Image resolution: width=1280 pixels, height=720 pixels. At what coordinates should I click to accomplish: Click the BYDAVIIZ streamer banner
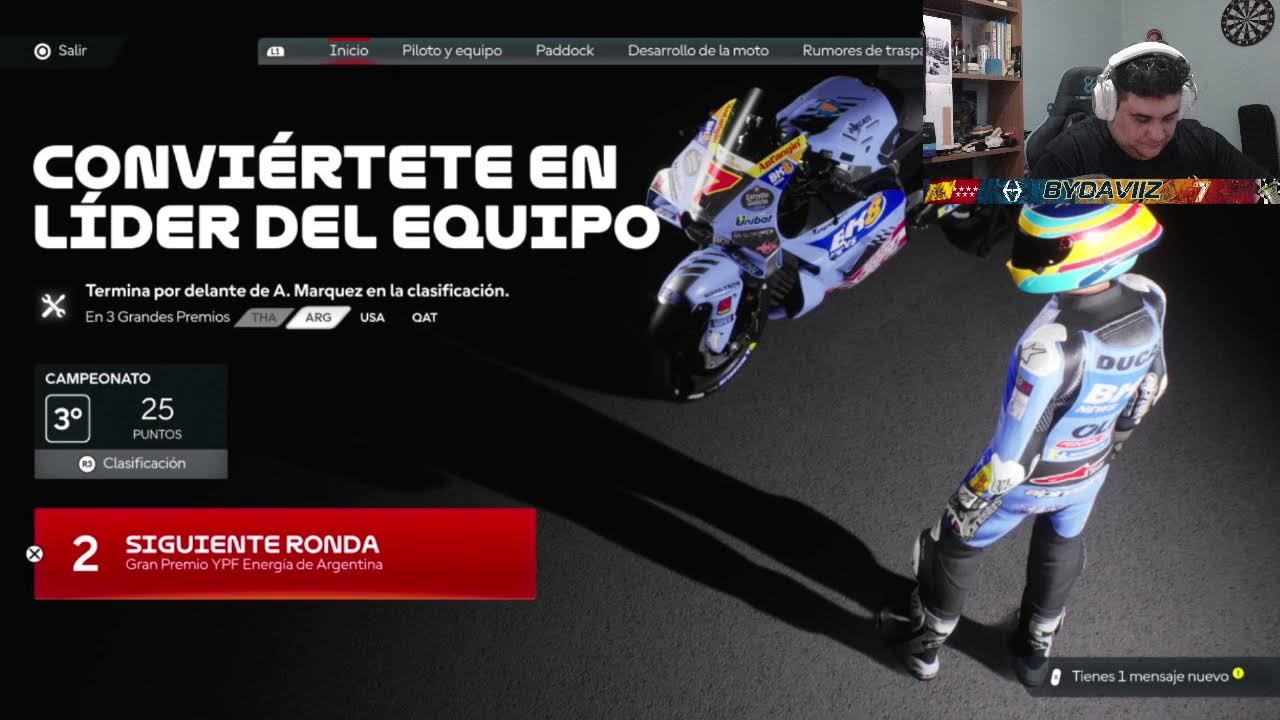pyautogui.click(x=1101, y=191)
